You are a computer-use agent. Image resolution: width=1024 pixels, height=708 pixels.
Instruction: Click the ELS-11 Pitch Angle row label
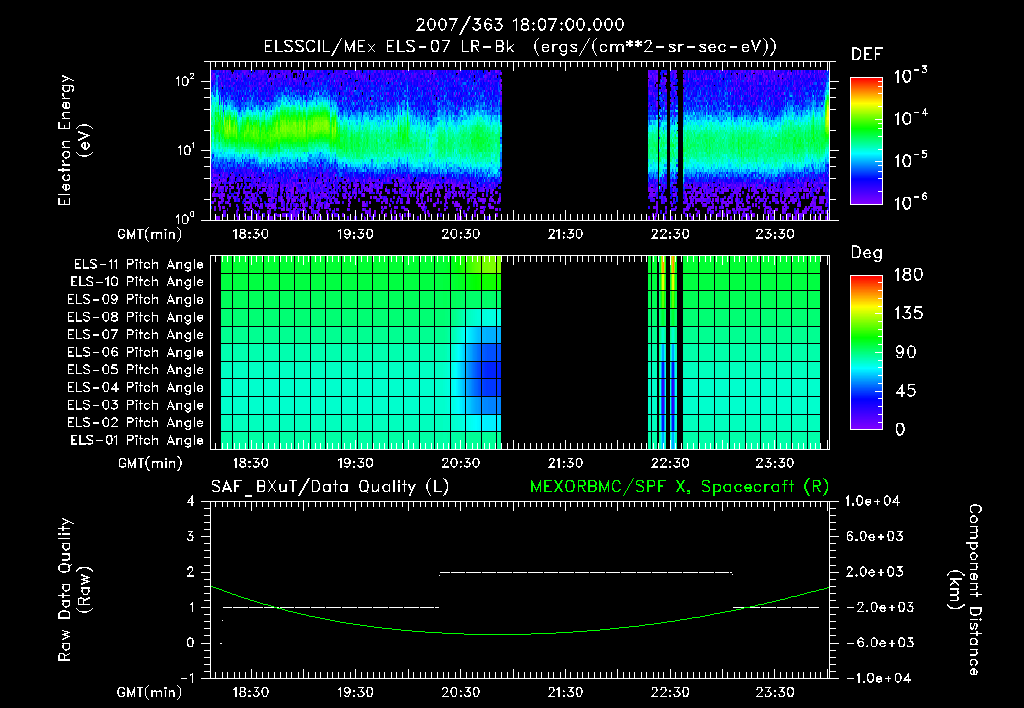point(138,265)
